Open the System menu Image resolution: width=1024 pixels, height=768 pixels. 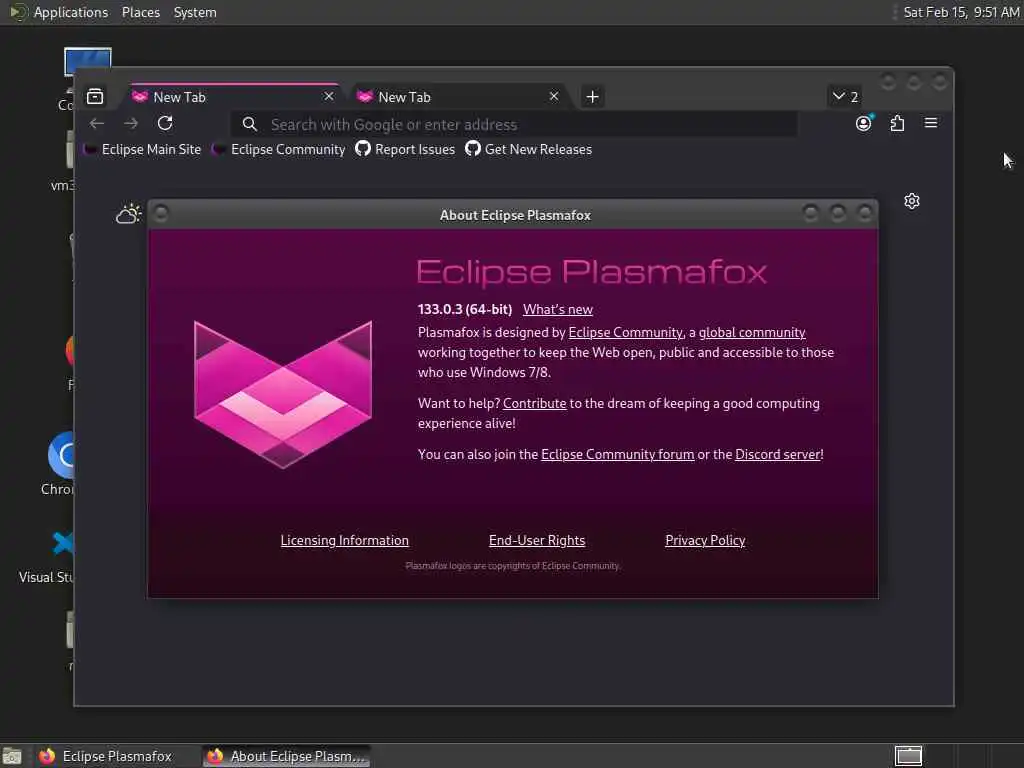195,12
